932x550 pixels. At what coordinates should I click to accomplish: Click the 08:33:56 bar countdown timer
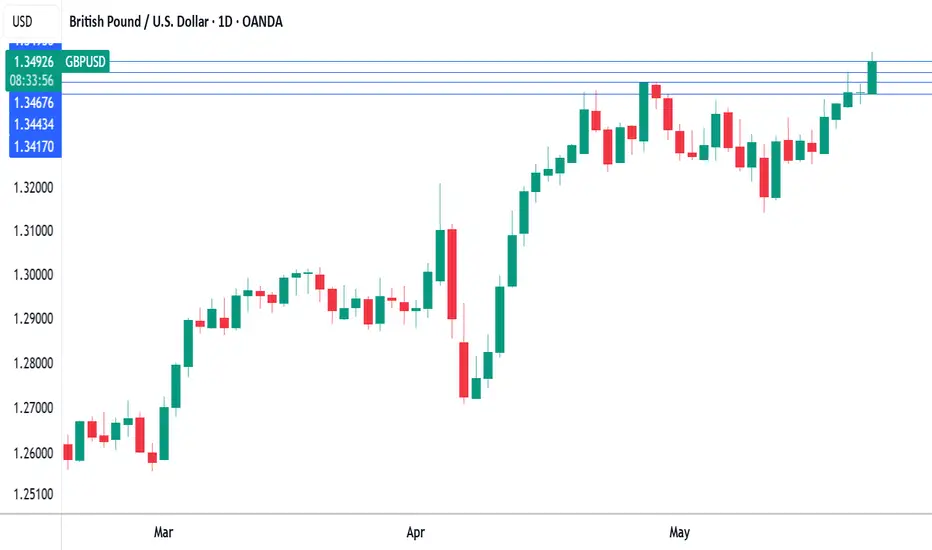32,81
